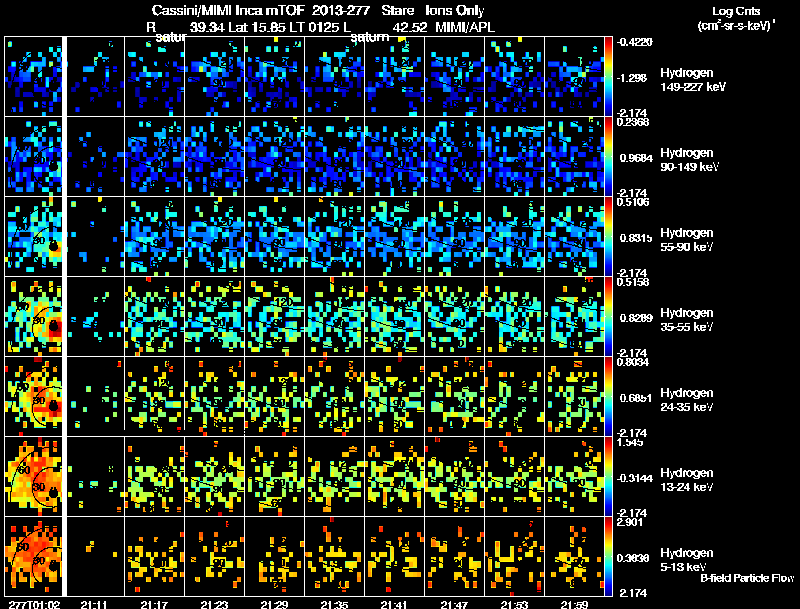Open the 24-35 keV image in the 277T01:02 column
The height and width of the screenshot is (609, 800).
(x=33, y=397)
